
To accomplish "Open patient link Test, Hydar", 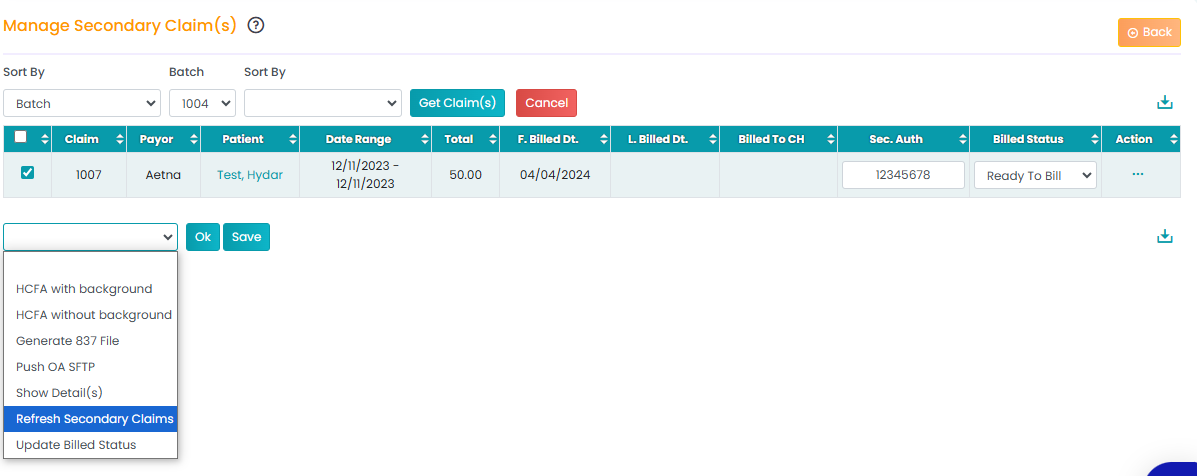I will pos(250,175).
